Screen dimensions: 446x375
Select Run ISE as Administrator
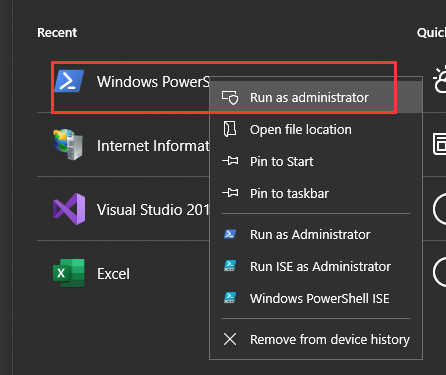pyautogui.click(x=316, y=266)
